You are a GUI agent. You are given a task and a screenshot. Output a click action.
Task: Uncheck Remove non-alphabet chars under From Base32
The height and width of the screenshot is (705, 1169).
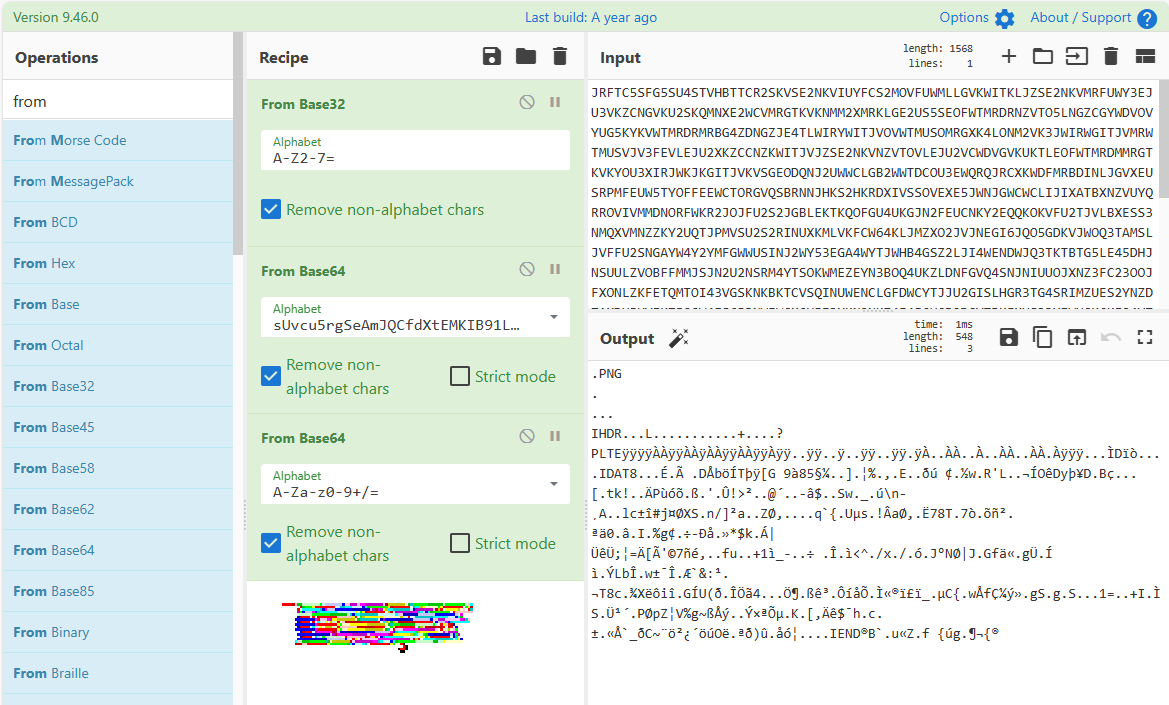270,210
